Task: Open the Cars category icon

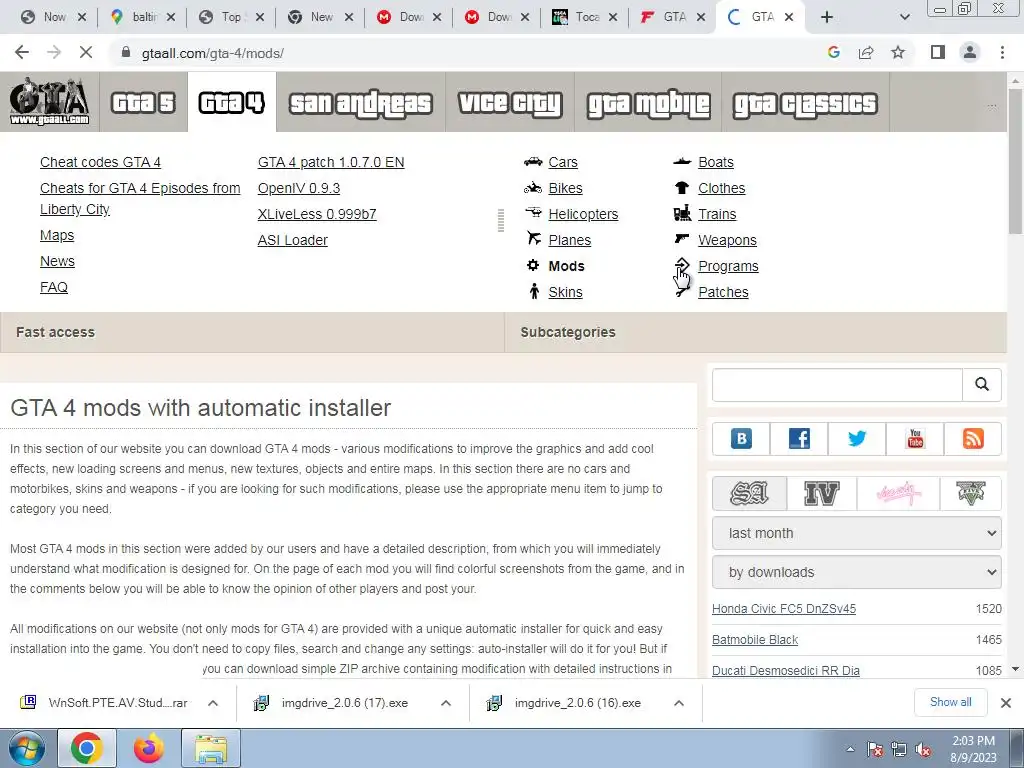Action: pyautogui.click(x=533, y=161)
